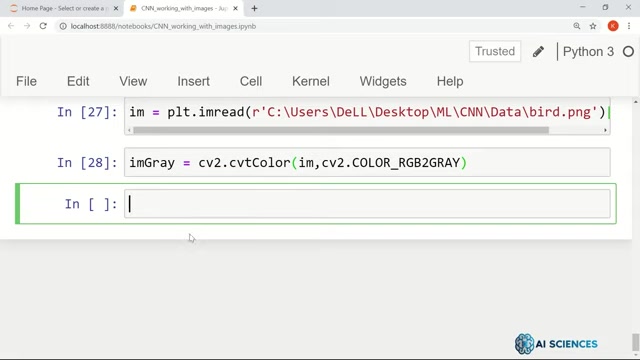This screenshot has height=360, width=640.
Task: Click the site info icon beside localhost URL
Action: [63, 26]
